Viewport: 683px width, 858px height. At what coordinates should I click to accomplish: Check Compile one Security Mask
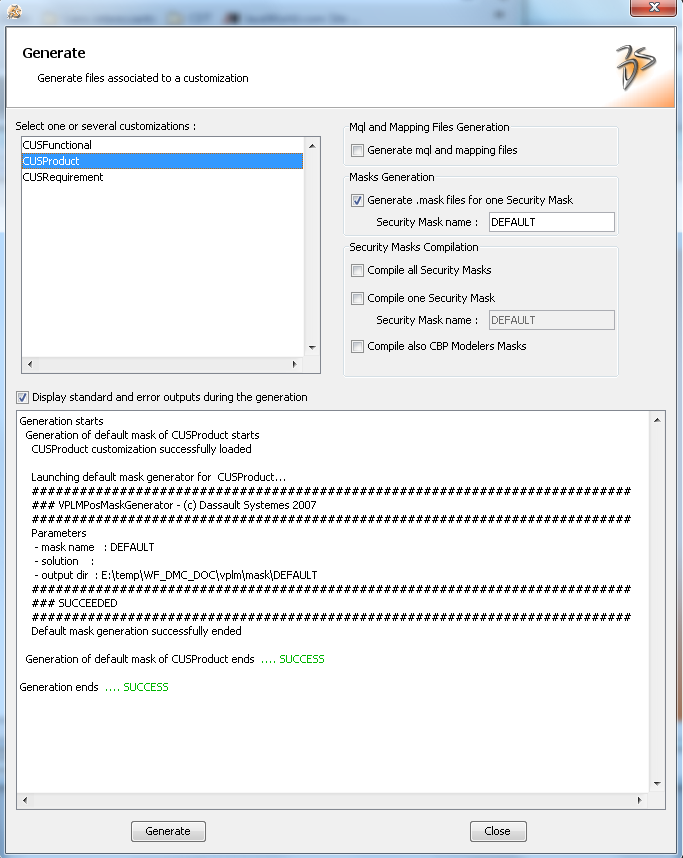point(357,298)
